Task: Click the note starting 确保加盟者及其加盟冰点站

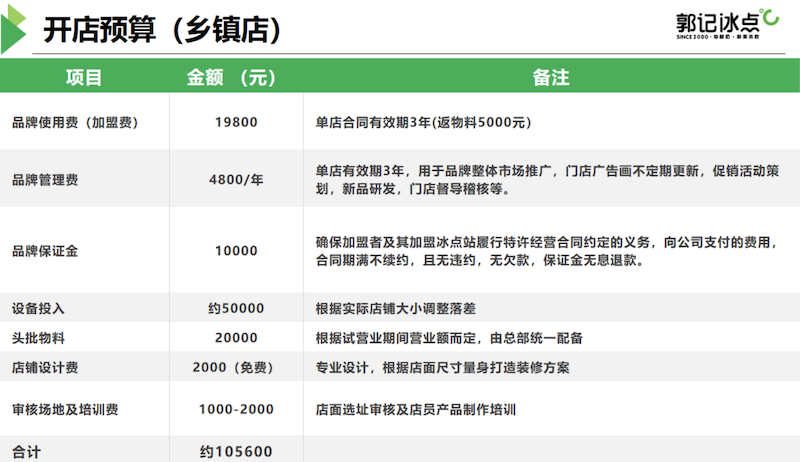Action: tap(547, 251)
